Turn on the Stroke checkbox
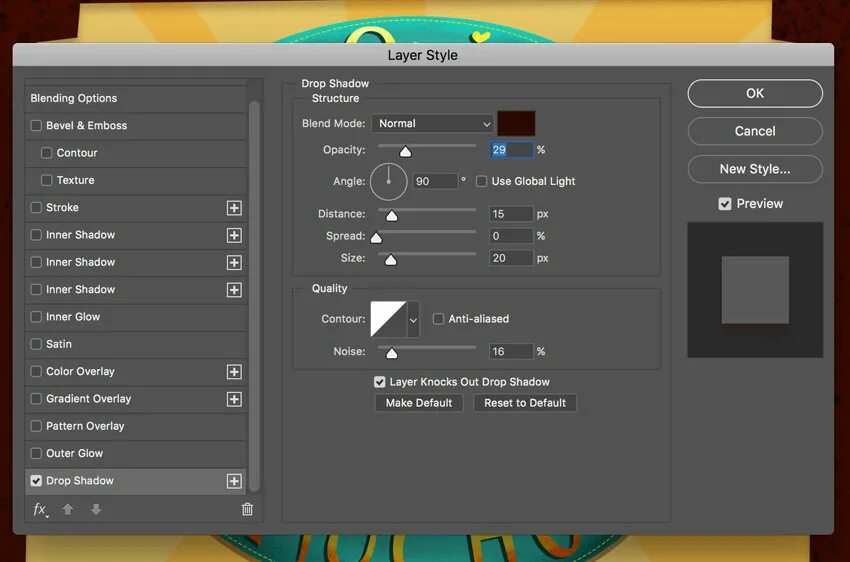 [36, 208]
